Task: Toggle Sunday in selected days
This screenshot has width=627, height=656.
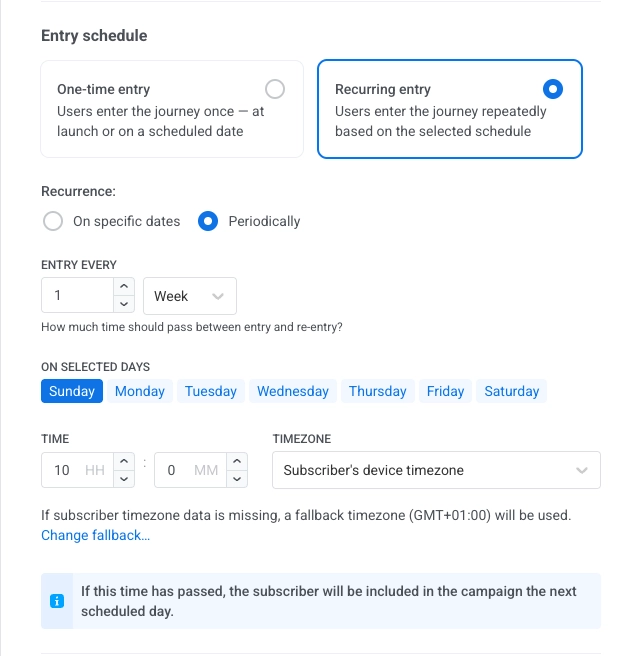Action: pos(72,391)
